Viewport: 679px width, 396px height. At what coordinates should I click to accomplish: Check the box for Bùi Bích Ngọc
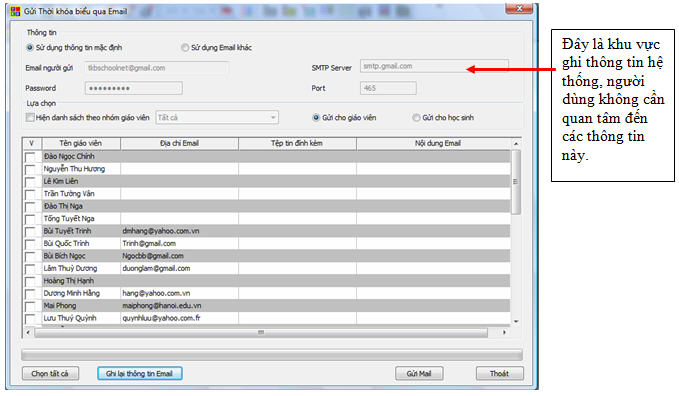pyautogui.click(x=30, y=256)
